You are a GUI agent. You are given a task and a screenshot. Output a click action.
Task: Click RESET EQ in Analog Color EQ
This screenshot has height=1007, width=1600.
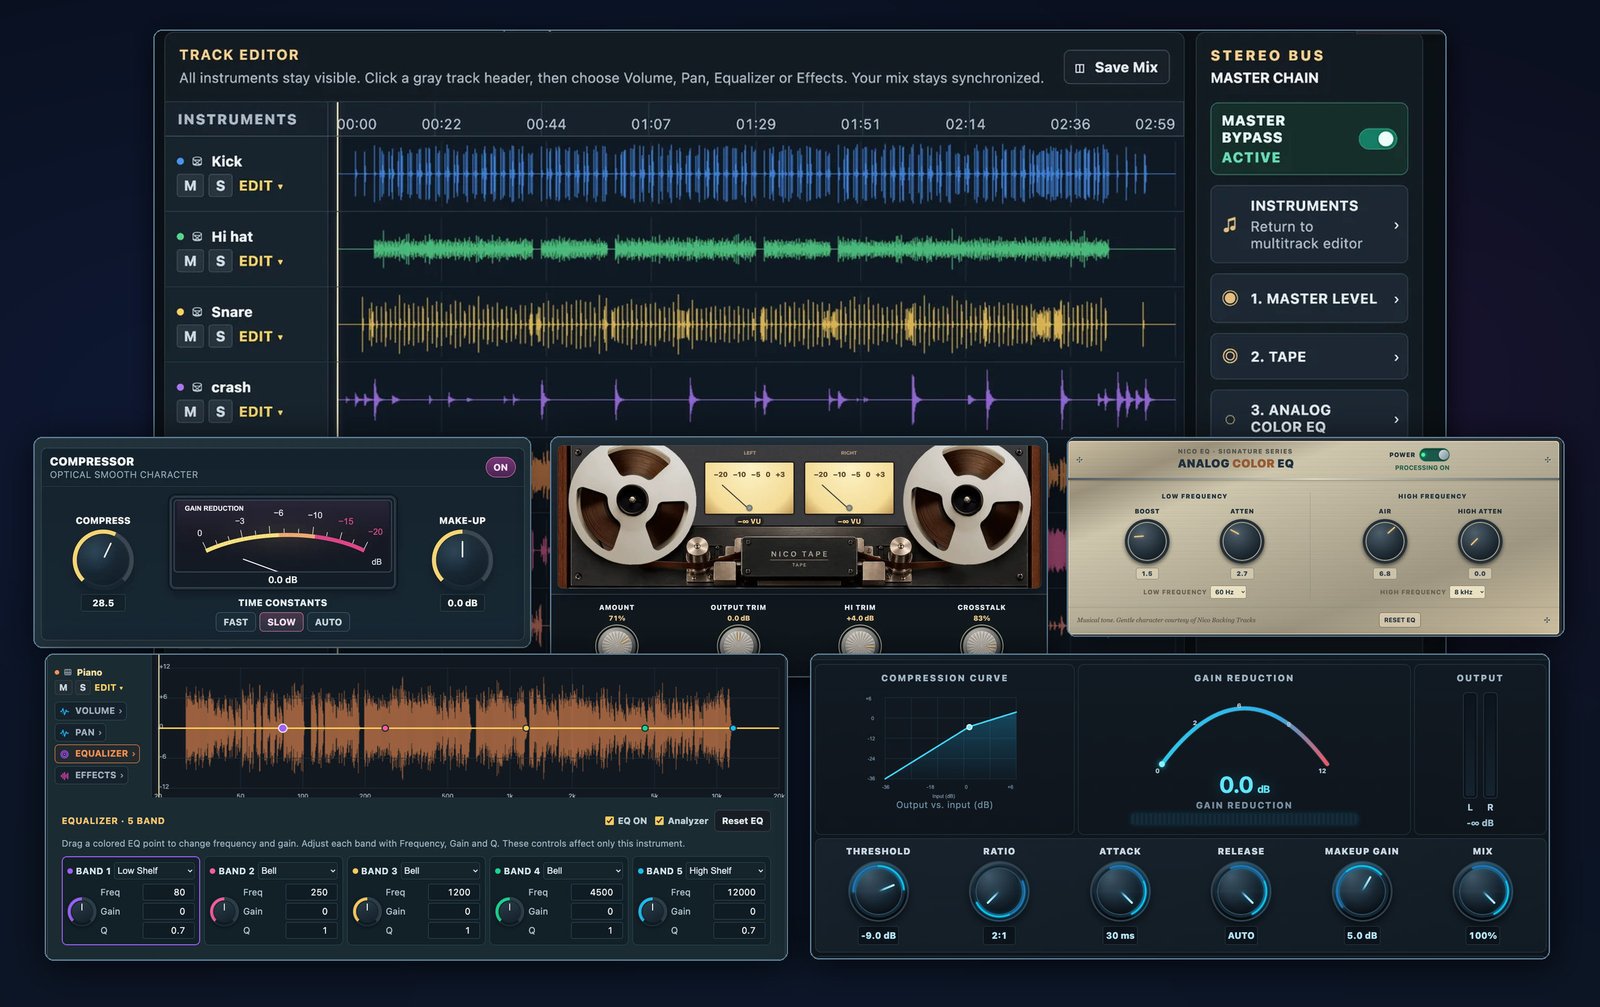[1399, 620]
